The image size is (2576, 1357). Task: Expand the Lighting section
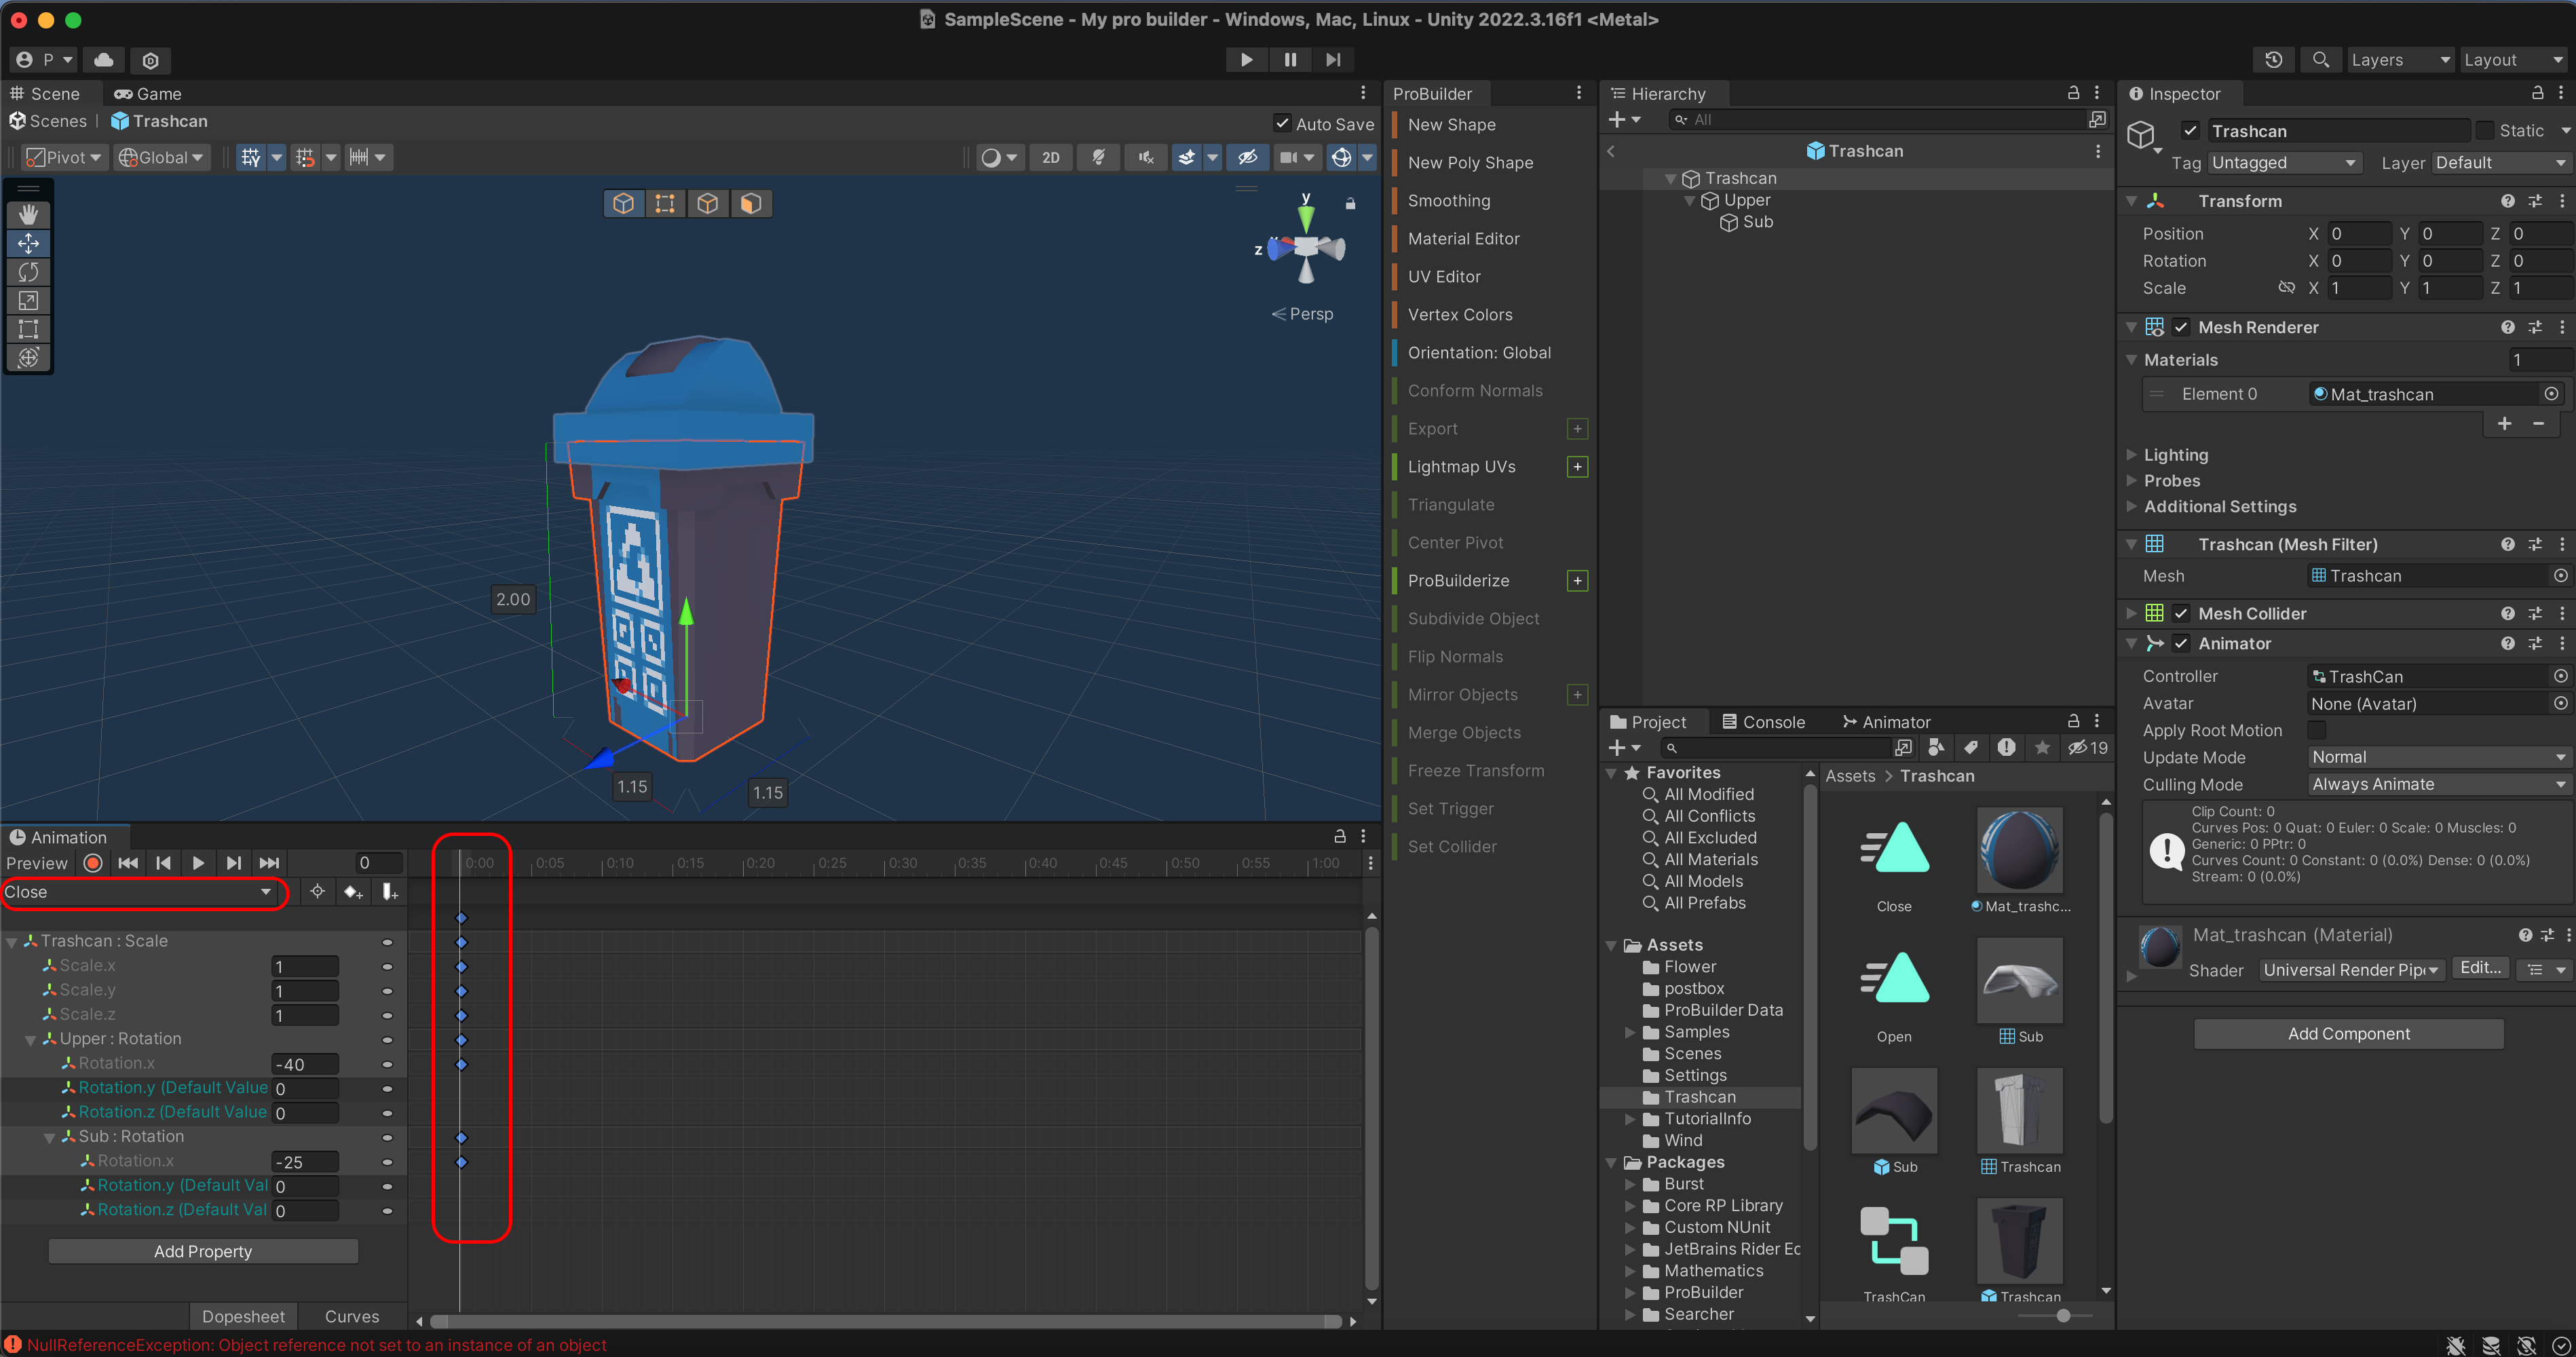click(x=2175, y=455)
